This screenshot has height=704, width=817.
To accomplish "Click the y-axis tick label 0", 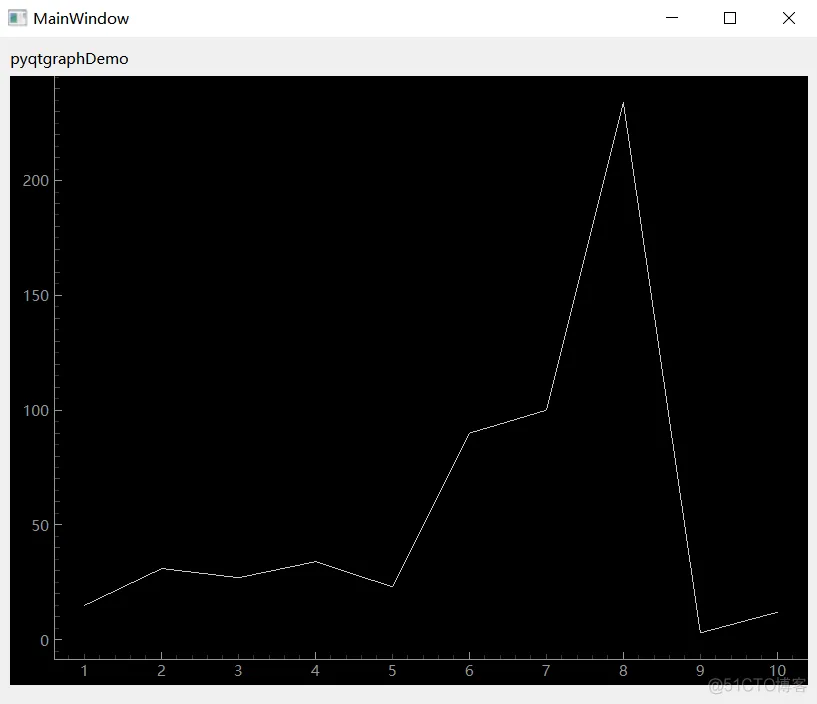I will point(45,640).
